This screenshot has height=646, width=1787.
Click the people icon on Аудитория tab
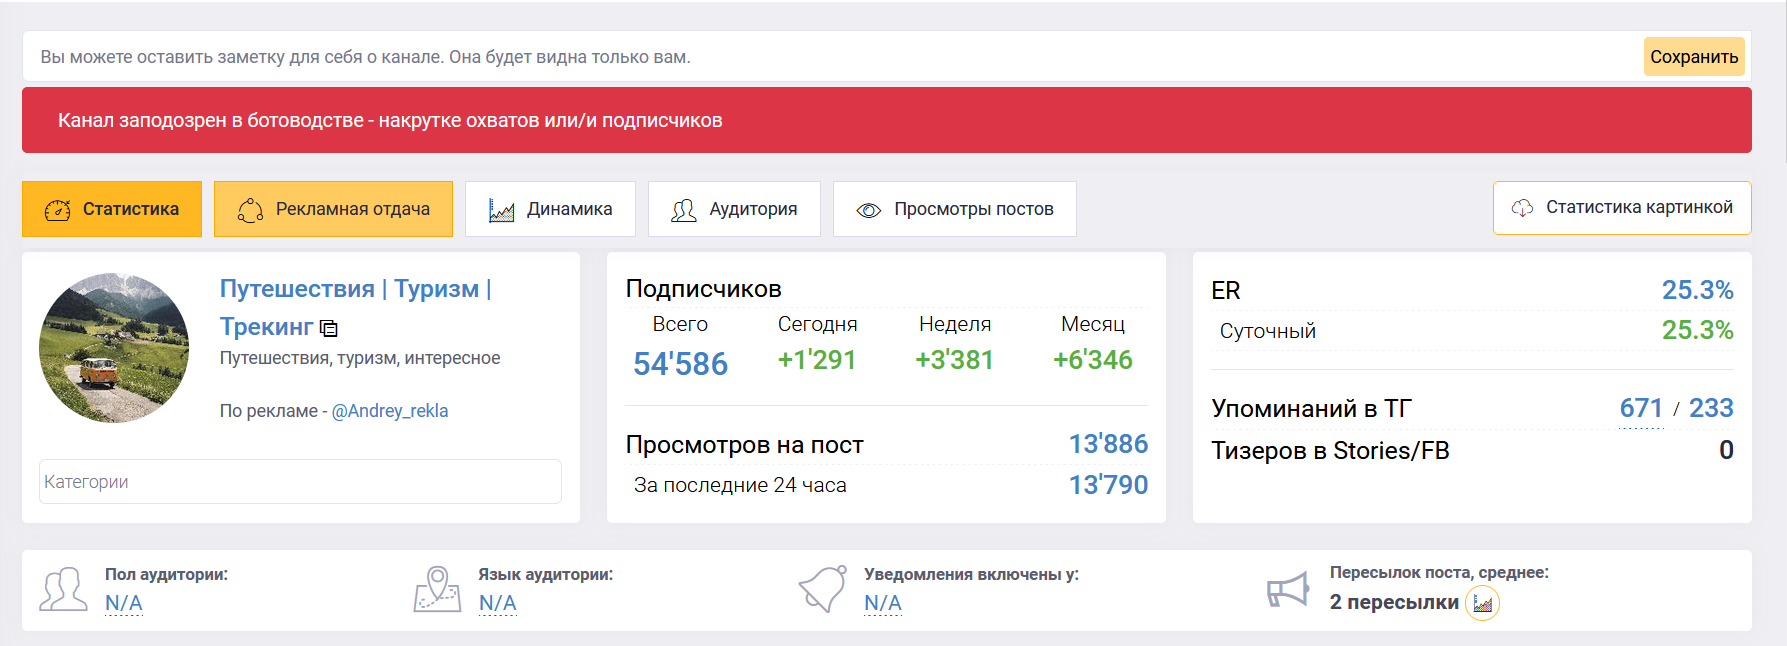click(x=684, y=210)
